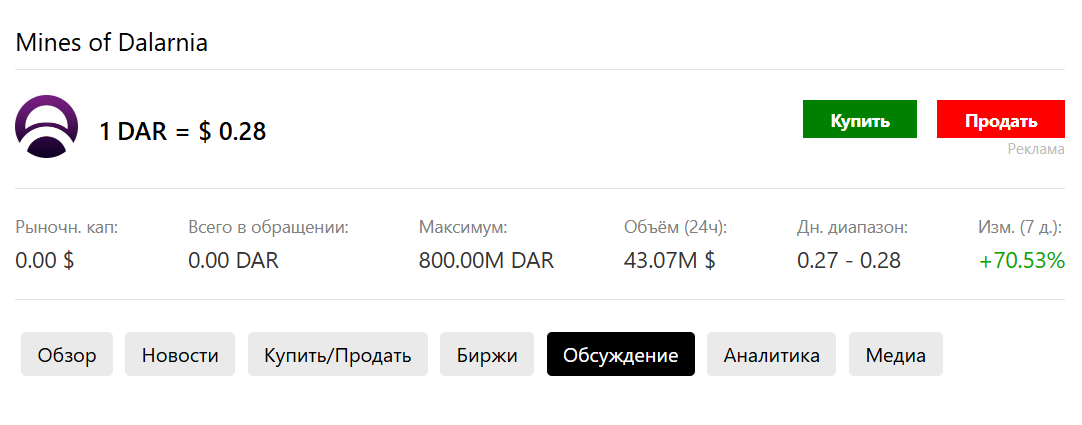Click the +70.53% weekly change value
This screenshot has height=425, width=1082.
(x=1022, y=261)
